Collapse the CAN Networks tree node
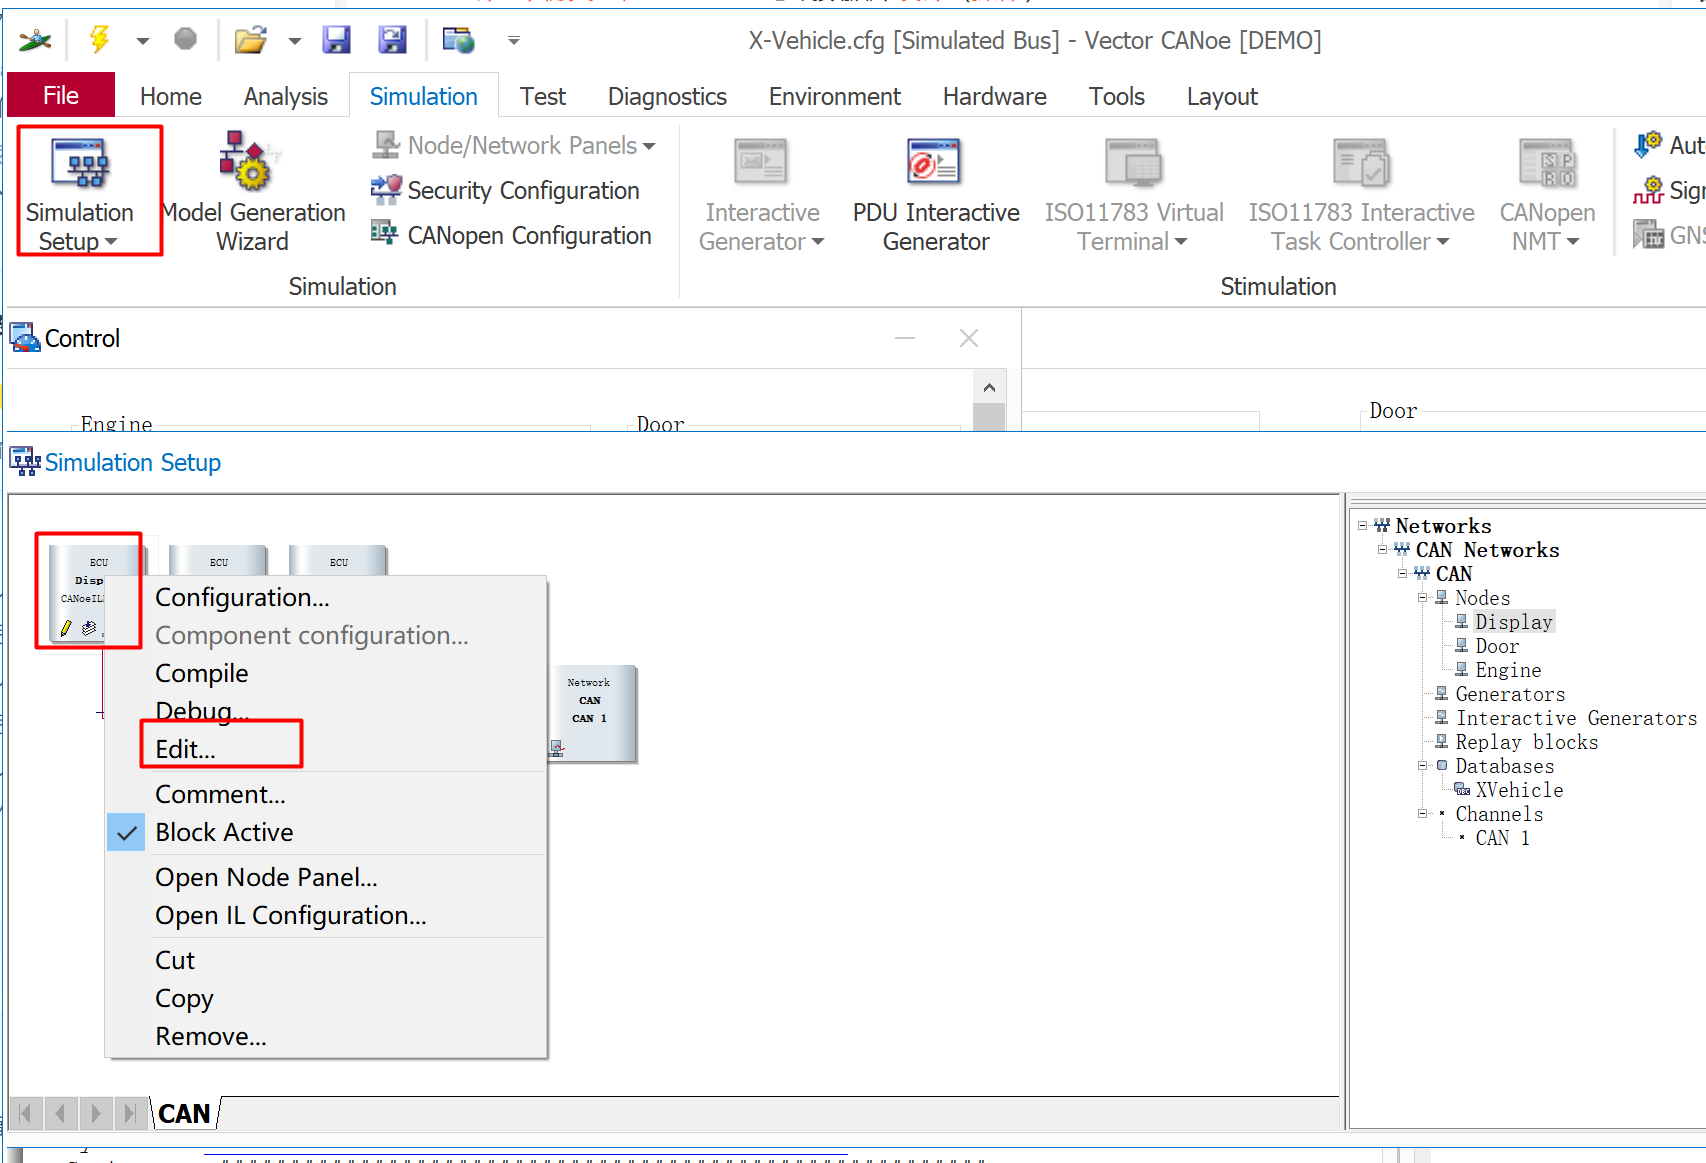 pyautogui.click(x=1383, y=549)
